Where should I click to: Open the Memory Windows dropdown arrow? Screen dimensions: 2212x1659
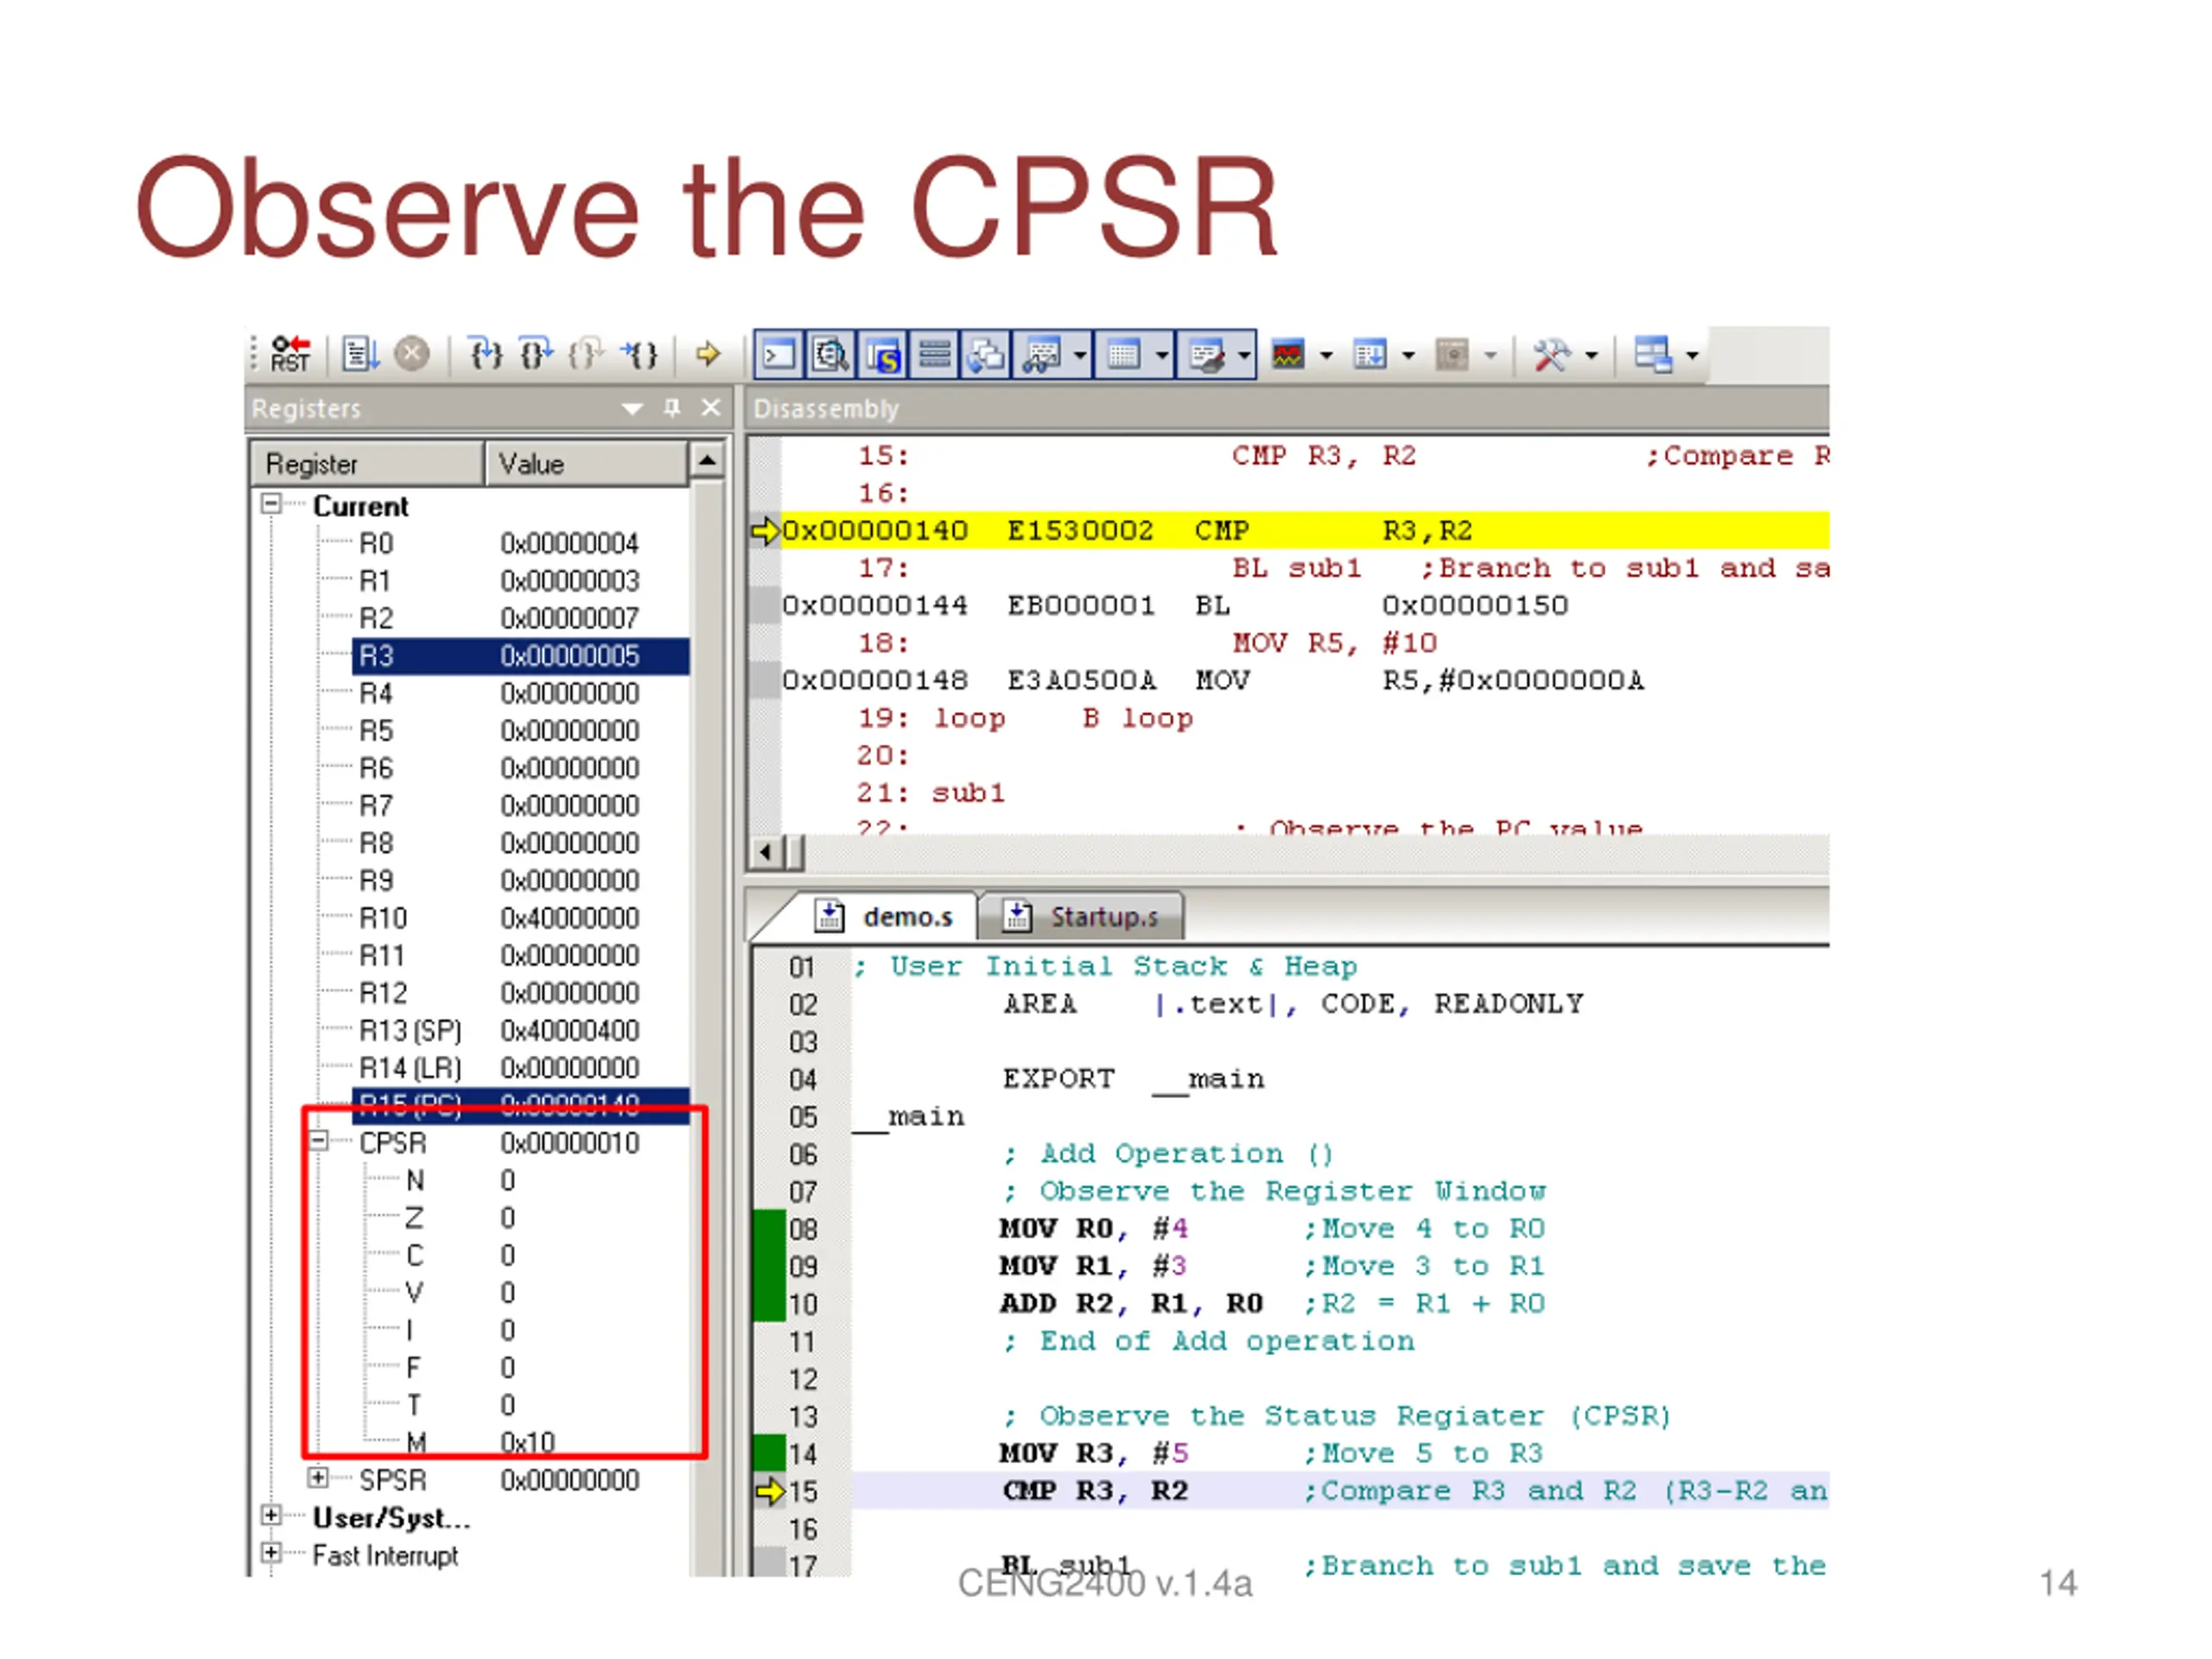click(x=1162, y=355)
